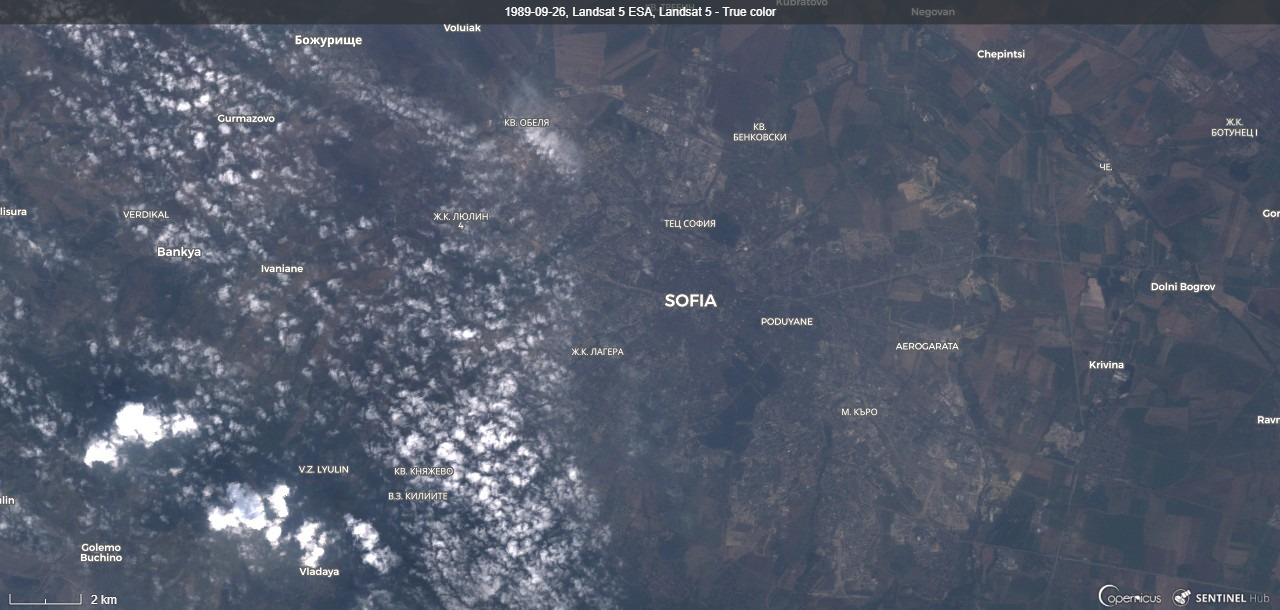Click the Chepintsi map label
This screenshot has height=610, width=1280.
click(1001, 54)
